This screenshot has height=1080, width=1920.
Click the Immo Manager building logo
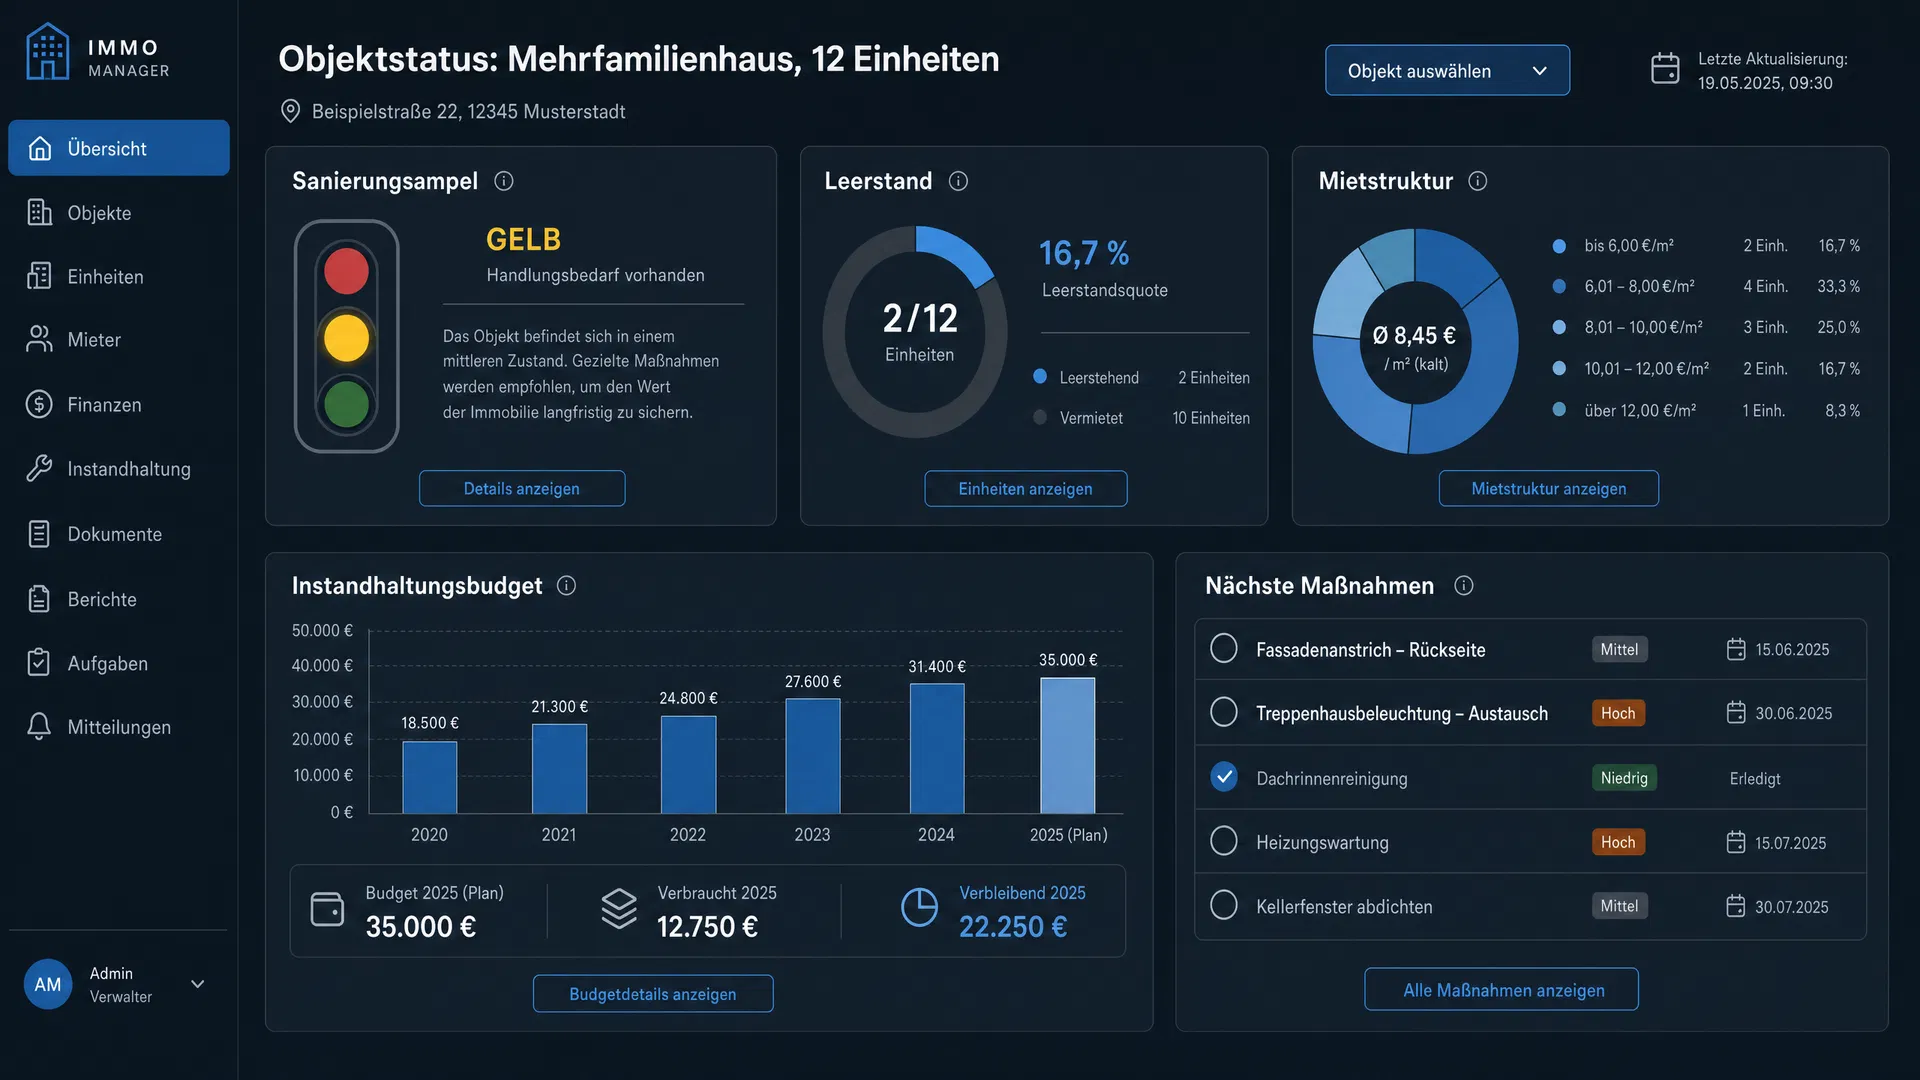point(48,52)
